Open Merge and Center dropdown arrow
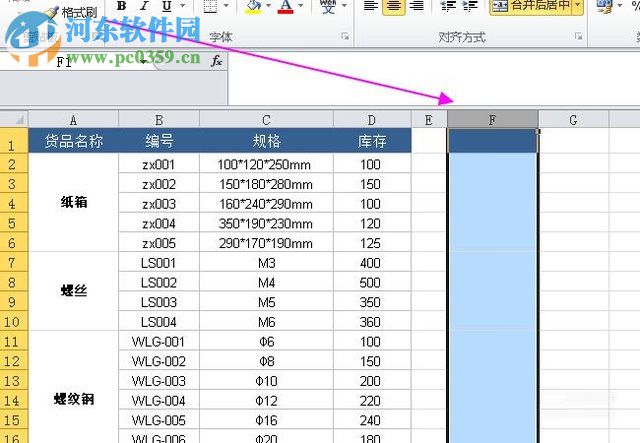The height and width of the screenshot is (443, 640). pos(578,6)
